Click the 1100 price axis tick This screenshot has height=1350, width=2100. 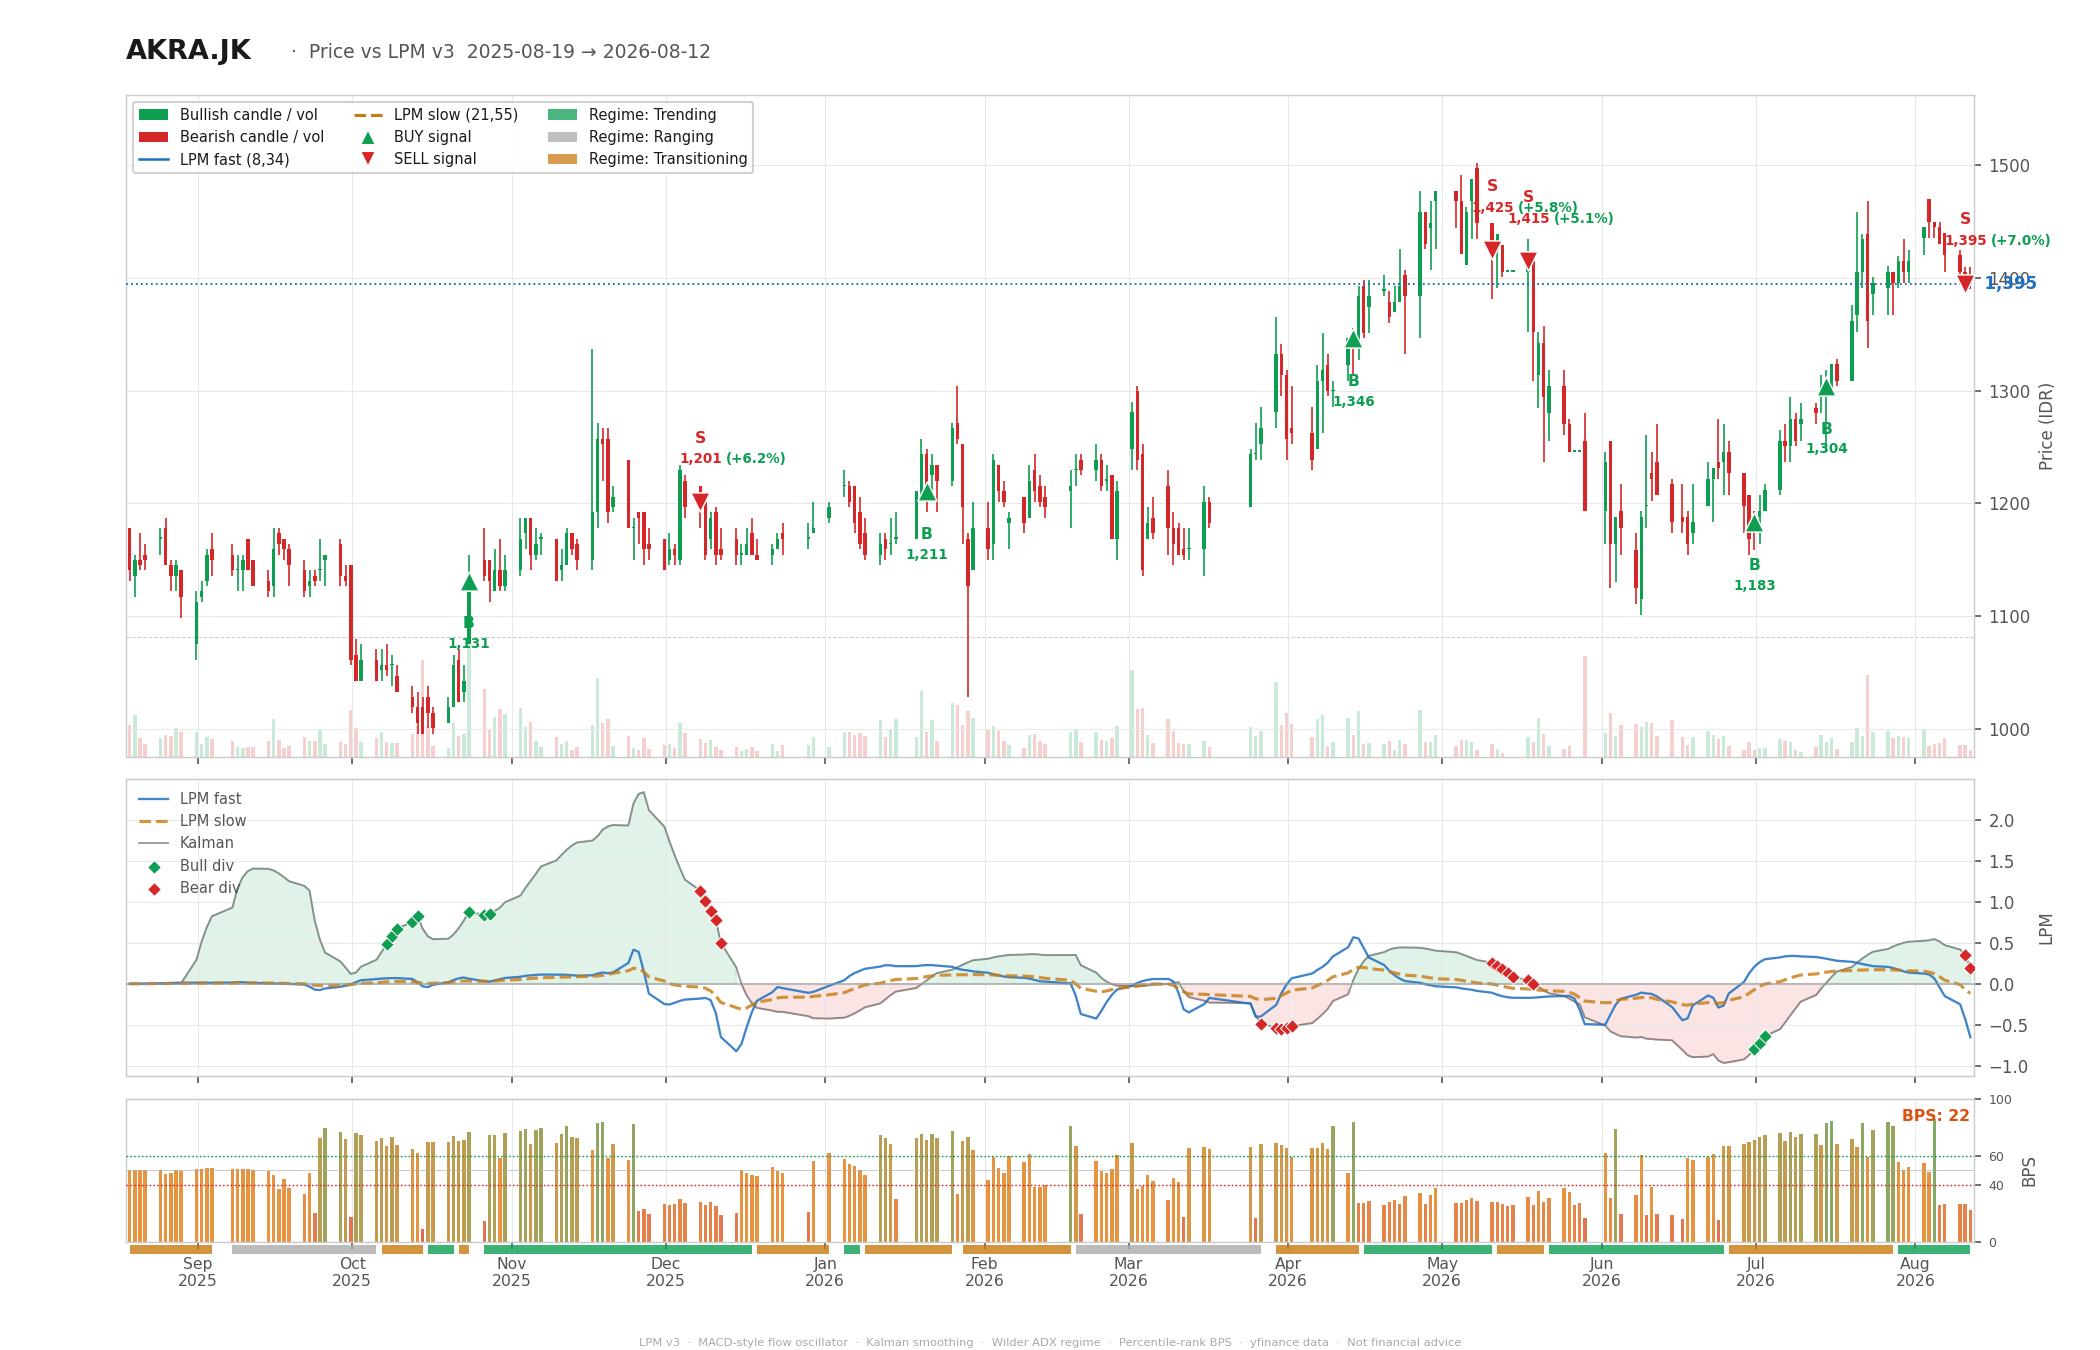(2008, 617)
